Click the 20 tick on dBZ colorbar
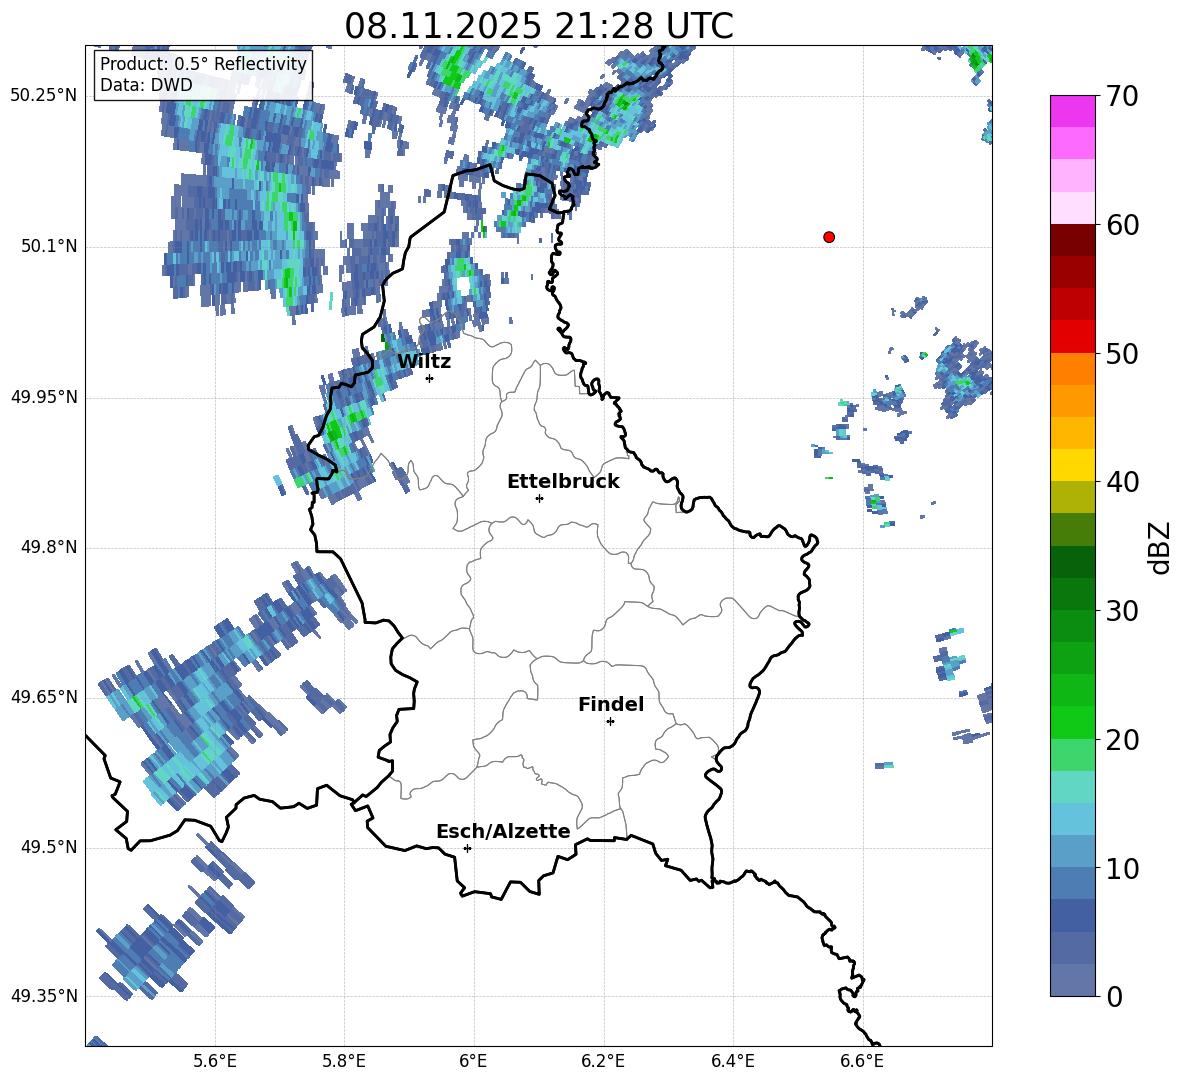This screenshot has width=1184, height=1081. pyautogui.click(x=1123, y=740)
